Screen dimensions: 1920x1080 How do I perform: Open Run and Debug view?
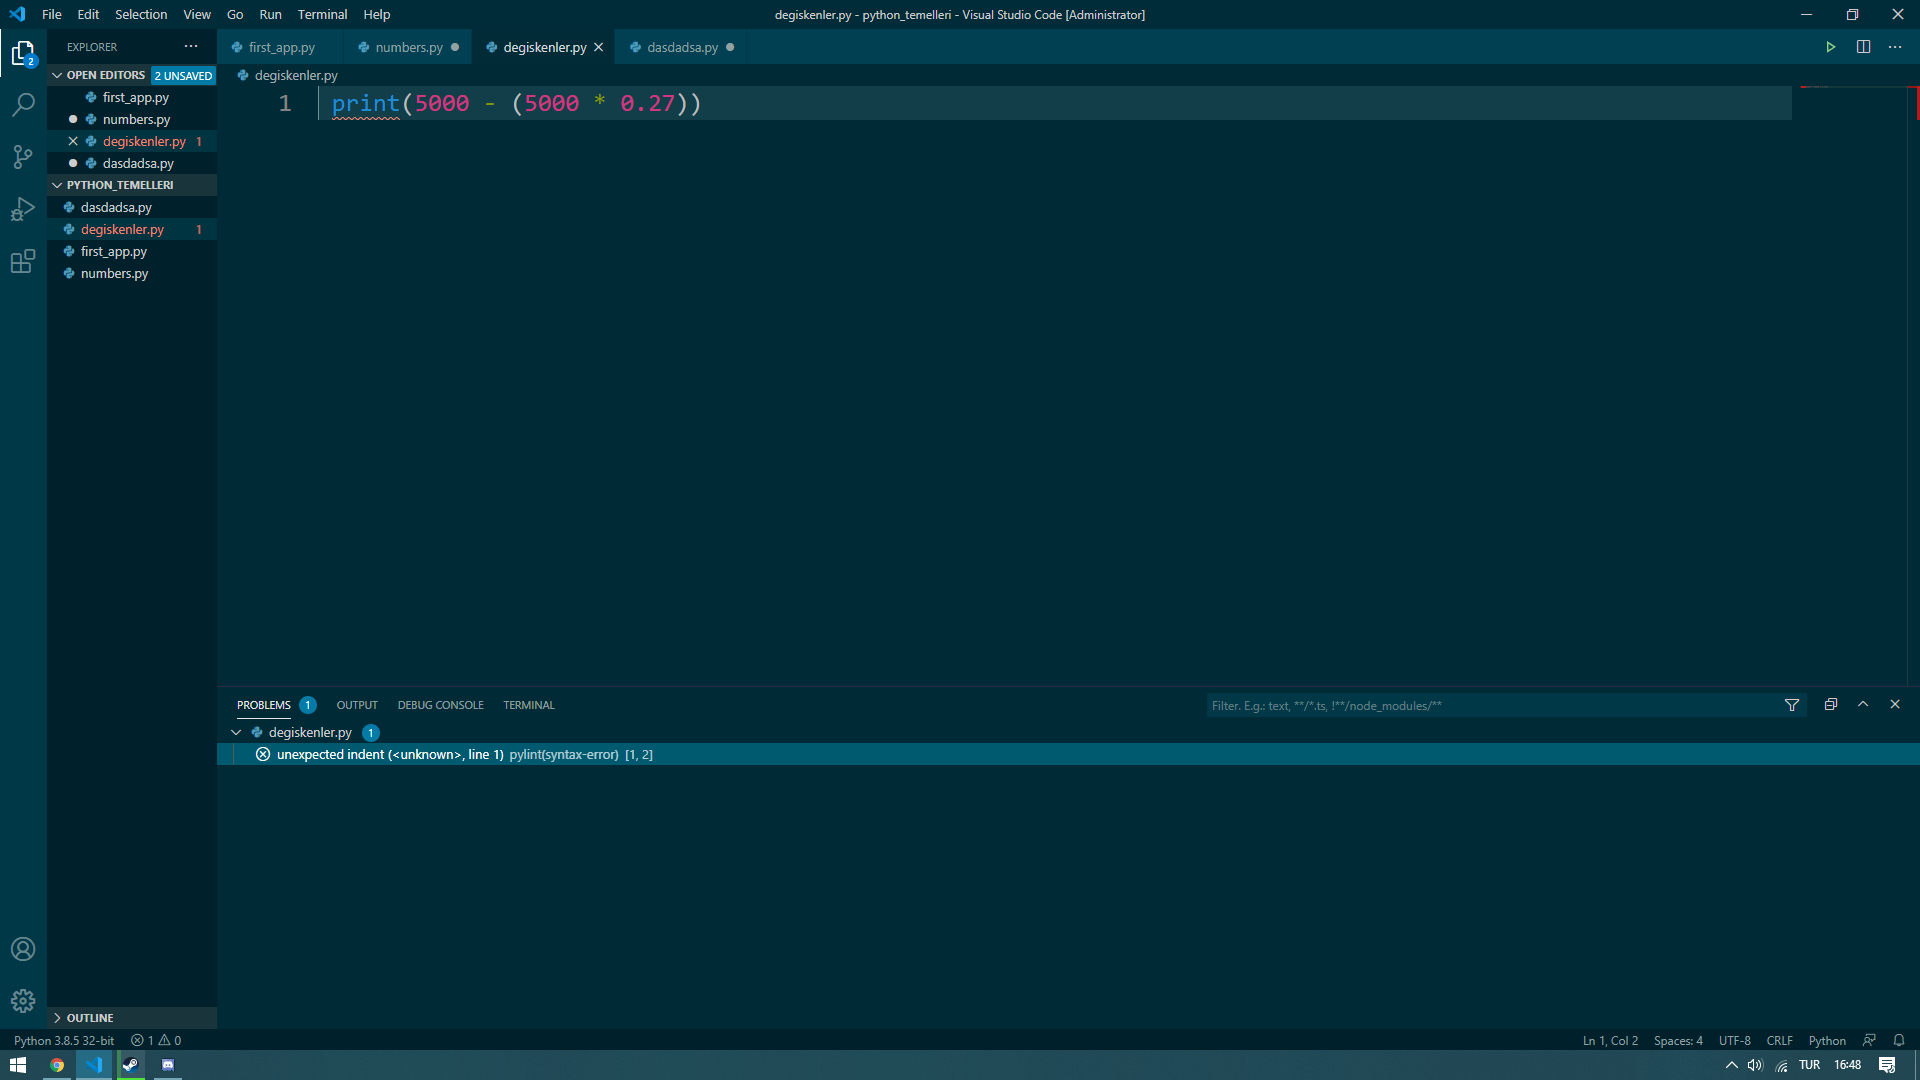(x=23, y=209)
